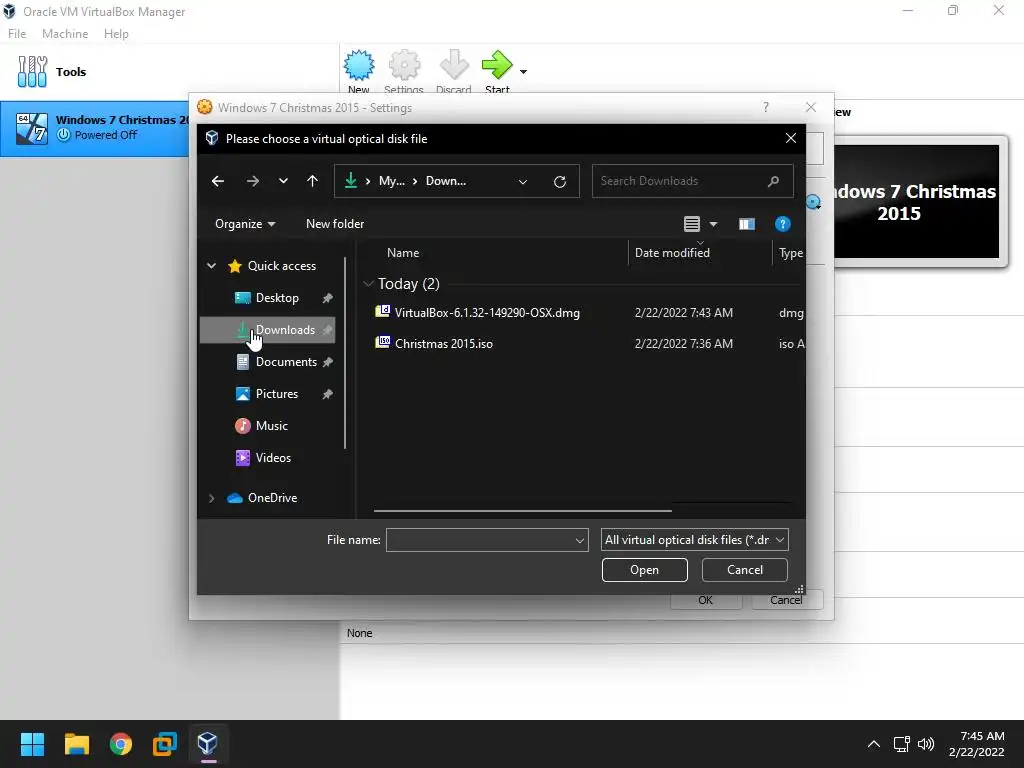Go up one folder level
The image size is (1024, 768).
point(312,181)
